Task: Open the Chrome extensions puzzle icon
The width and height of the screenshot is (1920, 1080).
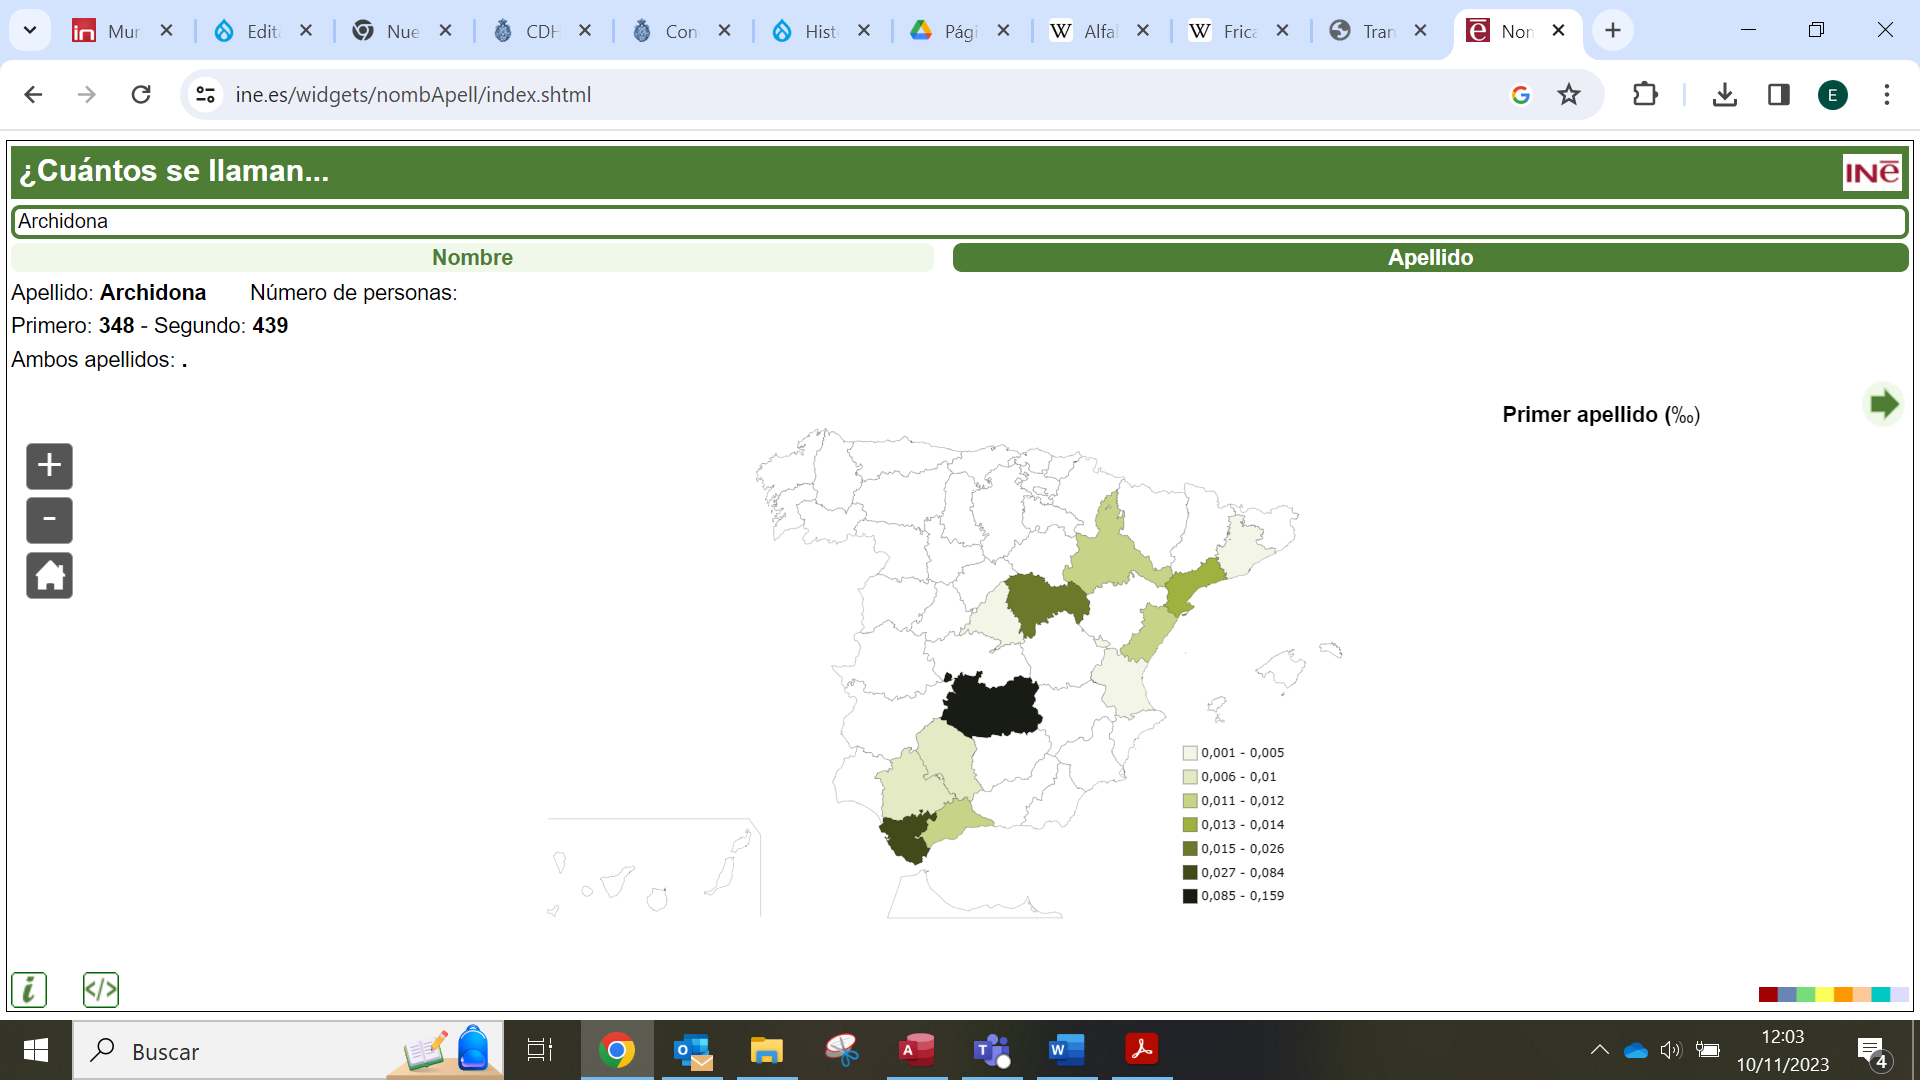Action: [x=1645, y=95]
